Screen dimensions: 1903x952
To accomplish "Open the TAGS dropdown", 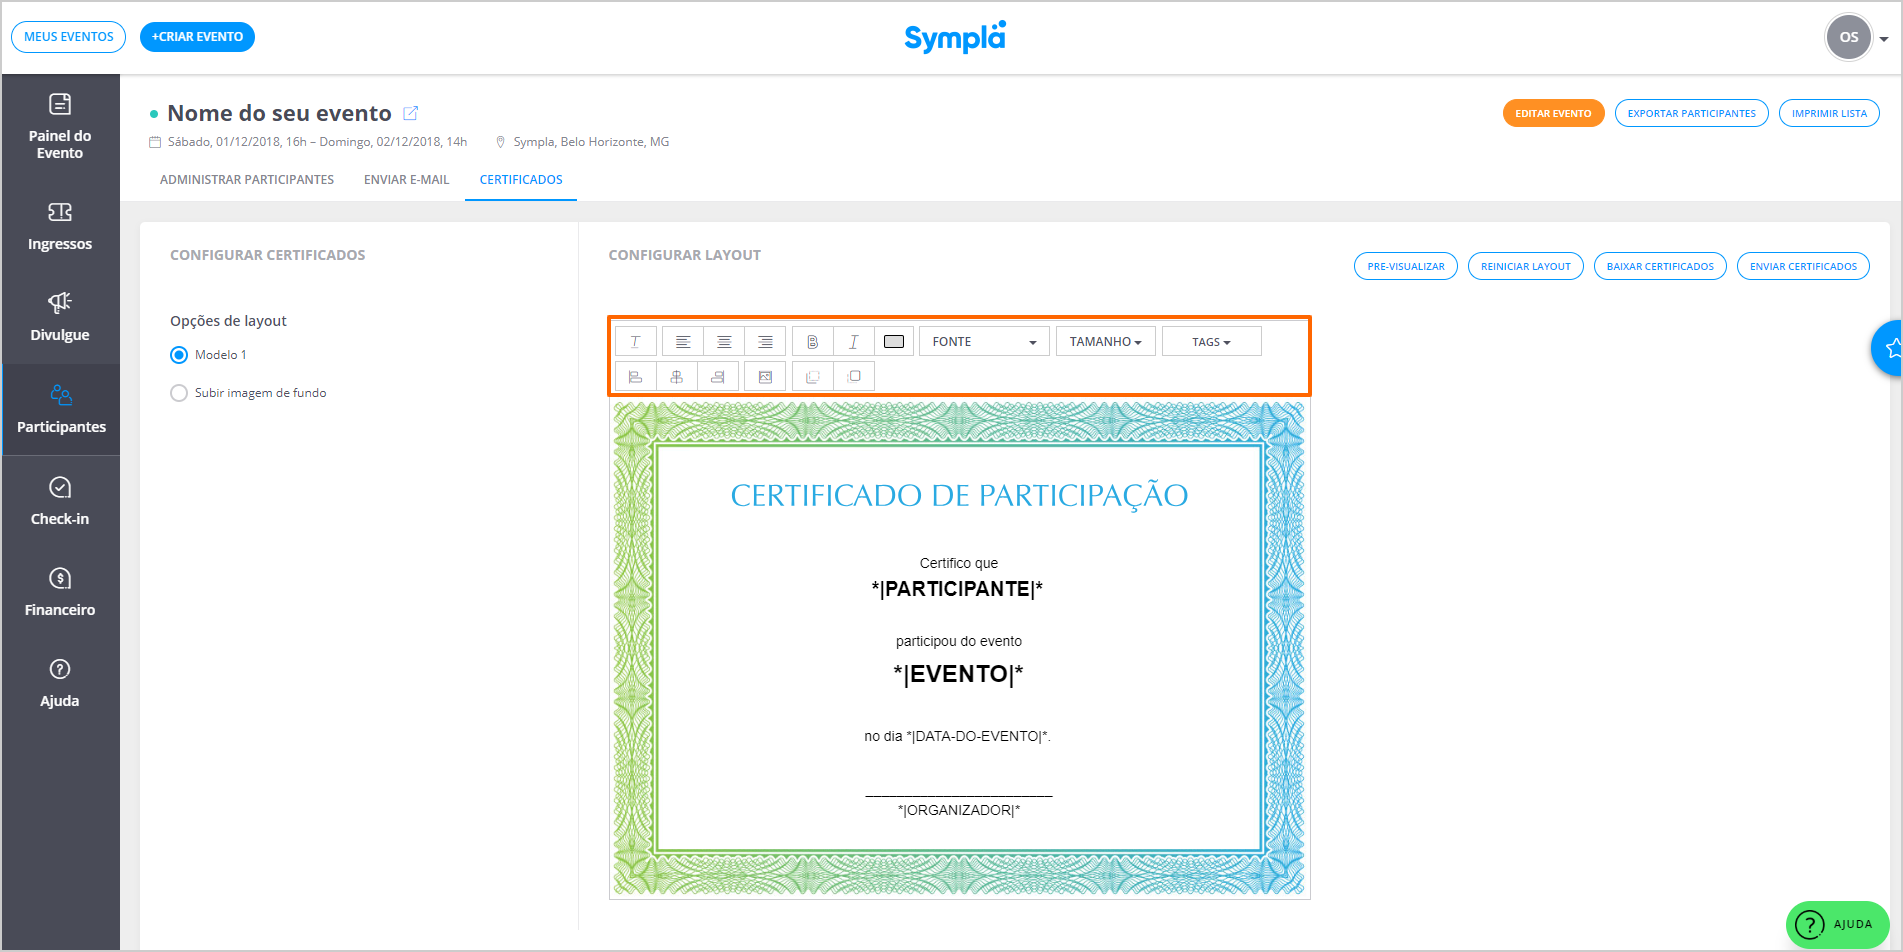I will (x=1211, y=342).
